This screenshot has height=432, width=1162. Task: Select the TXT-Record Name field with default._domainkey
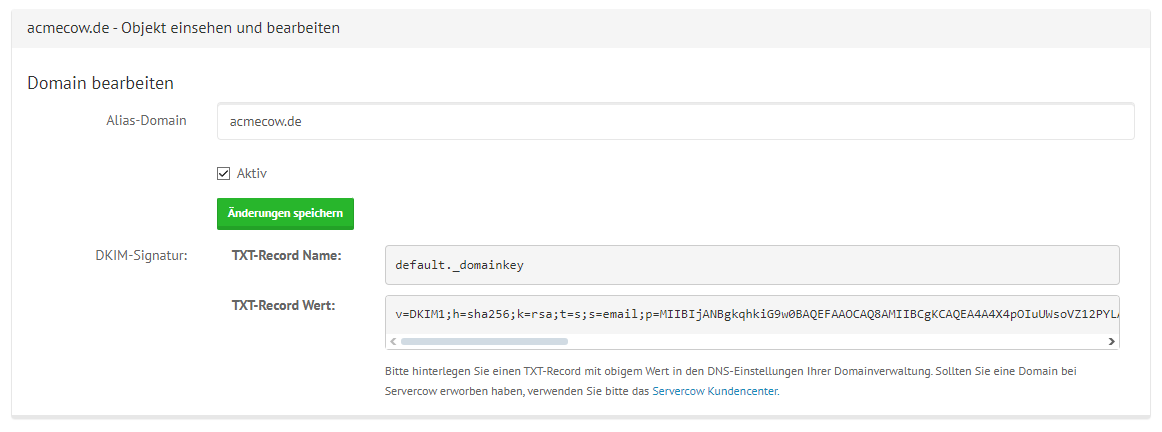tap(751, 265)
